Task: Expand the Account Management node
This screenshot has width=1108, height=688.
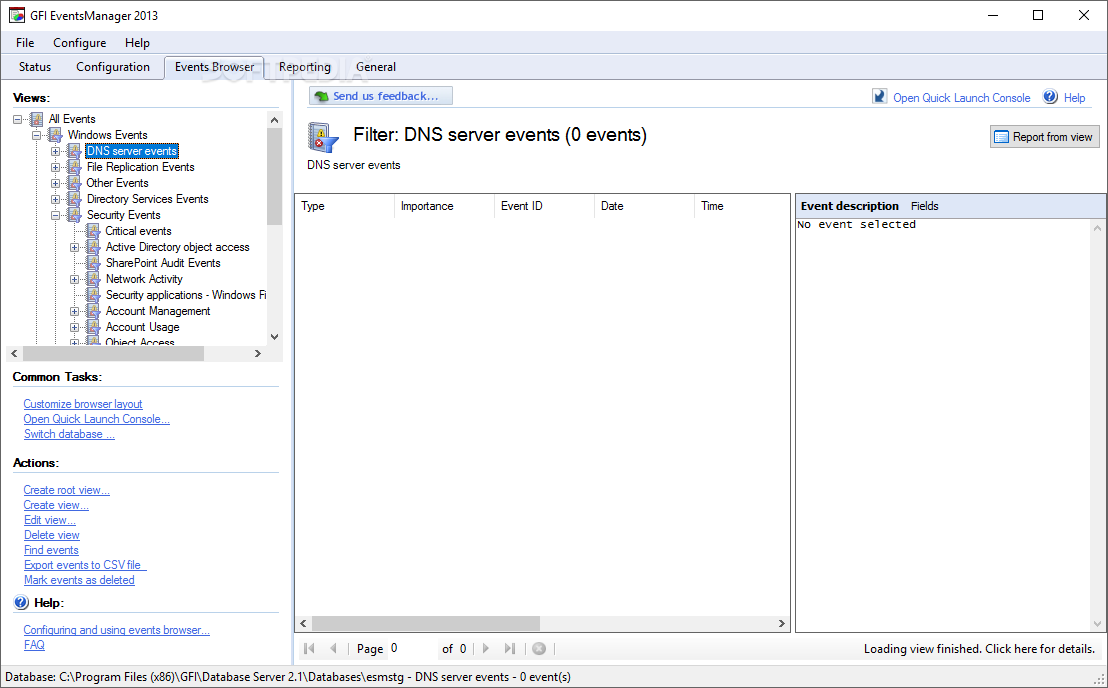Action: coord(74,312)
